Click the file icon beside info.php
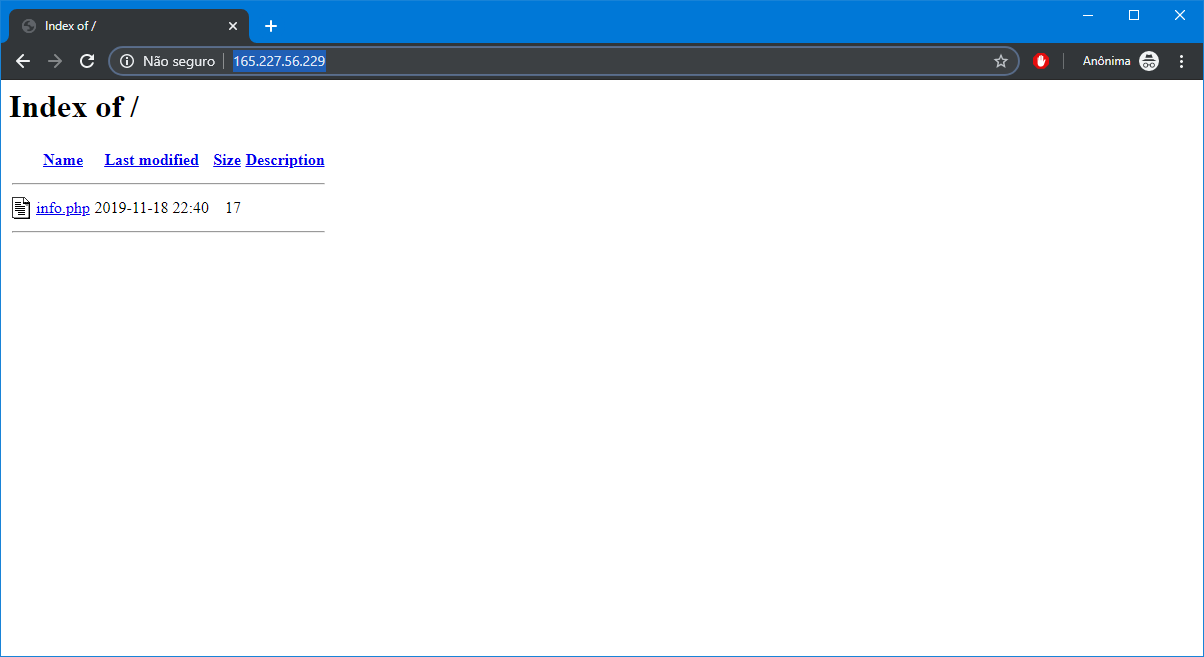Image resolution: width=1204 pixels, height=657 pixels. click(x=21, y=208)
